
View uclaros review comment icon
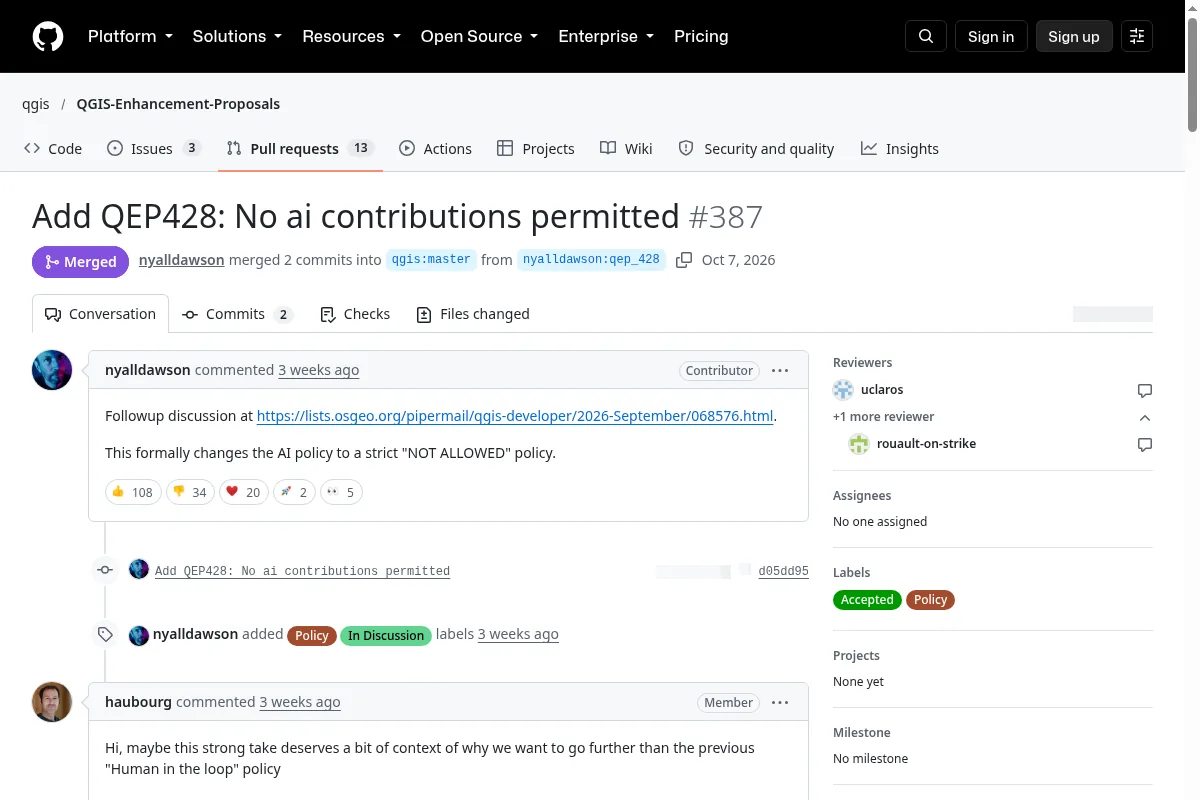1145,390
